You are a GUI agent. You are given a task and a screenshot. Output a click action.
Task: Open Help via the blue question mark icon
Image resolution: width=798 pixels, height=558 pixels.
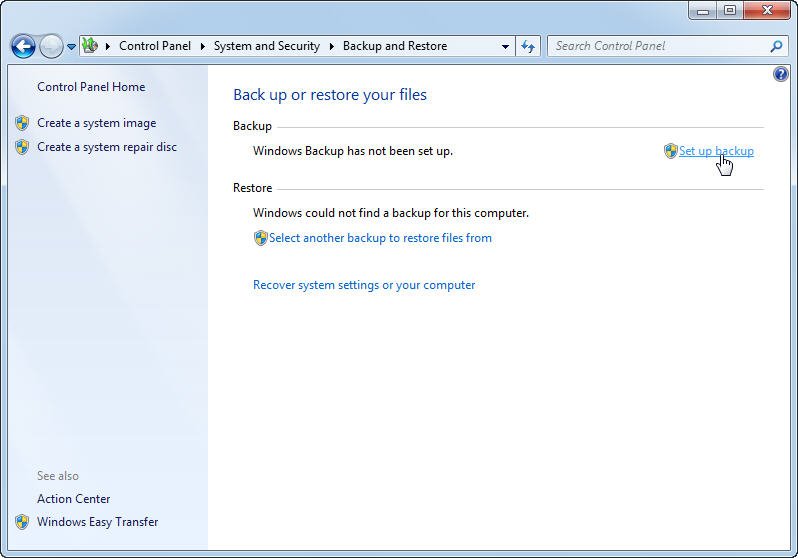coord(781,75)
